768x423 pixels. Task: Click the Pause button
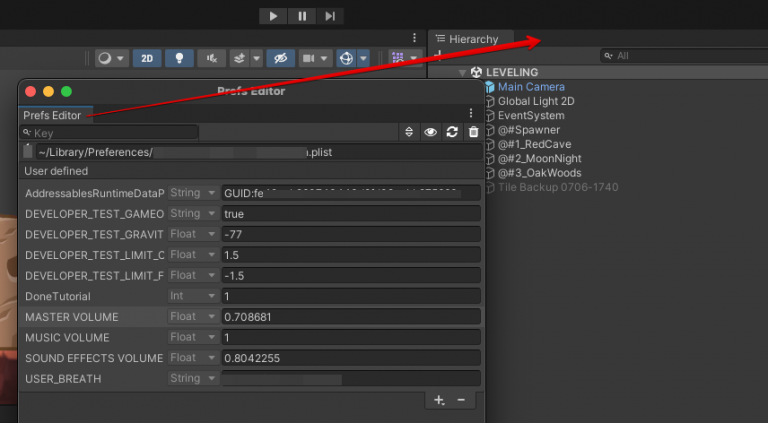pyautogui.click(x=302, y=16)
